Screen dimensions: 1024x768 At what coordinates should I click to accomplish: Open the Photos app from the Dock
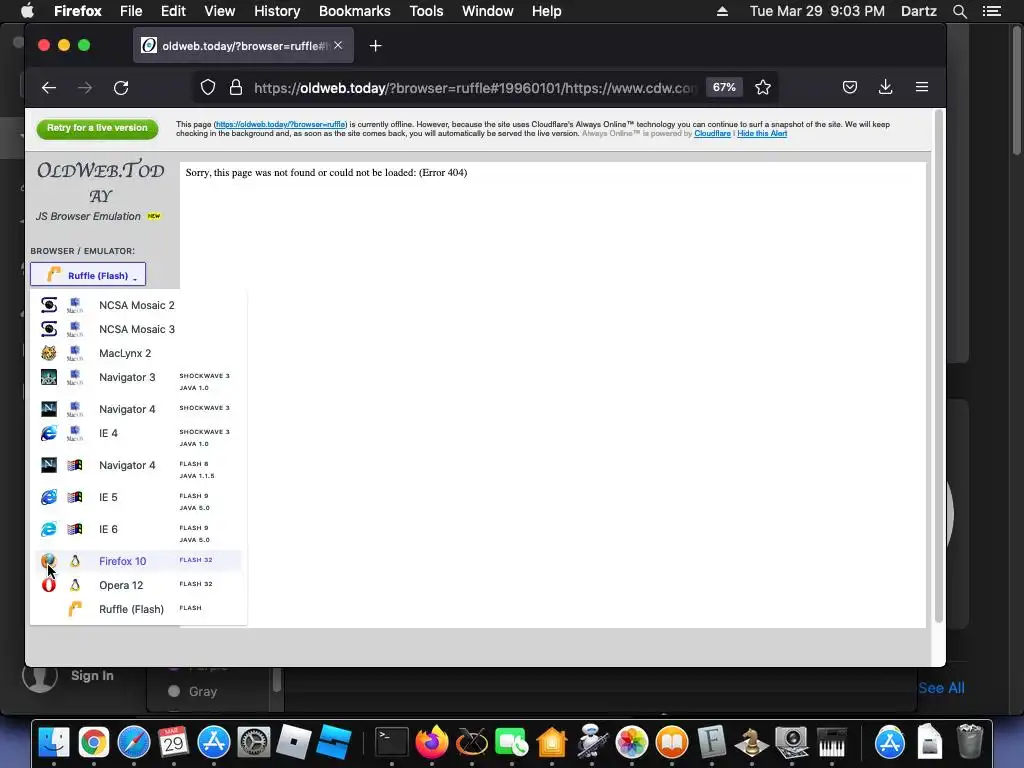(632, 742)
